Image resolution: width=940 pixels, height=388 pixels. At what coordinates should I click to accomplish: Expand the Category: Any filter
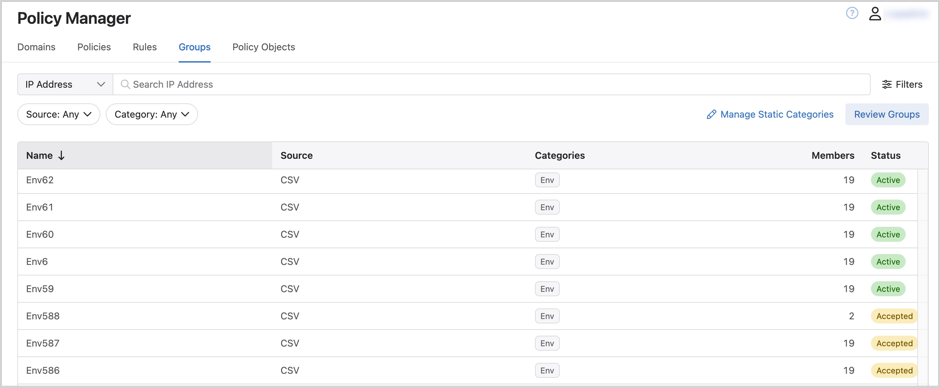click(152, 114)
